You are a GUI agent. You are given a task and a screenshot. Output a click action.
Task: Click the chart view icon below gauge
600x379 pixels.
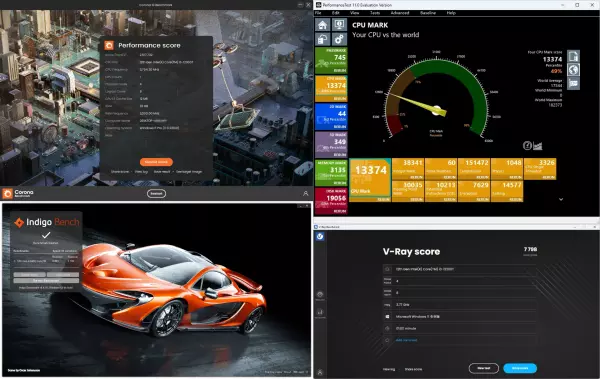(x=538, y=146)
